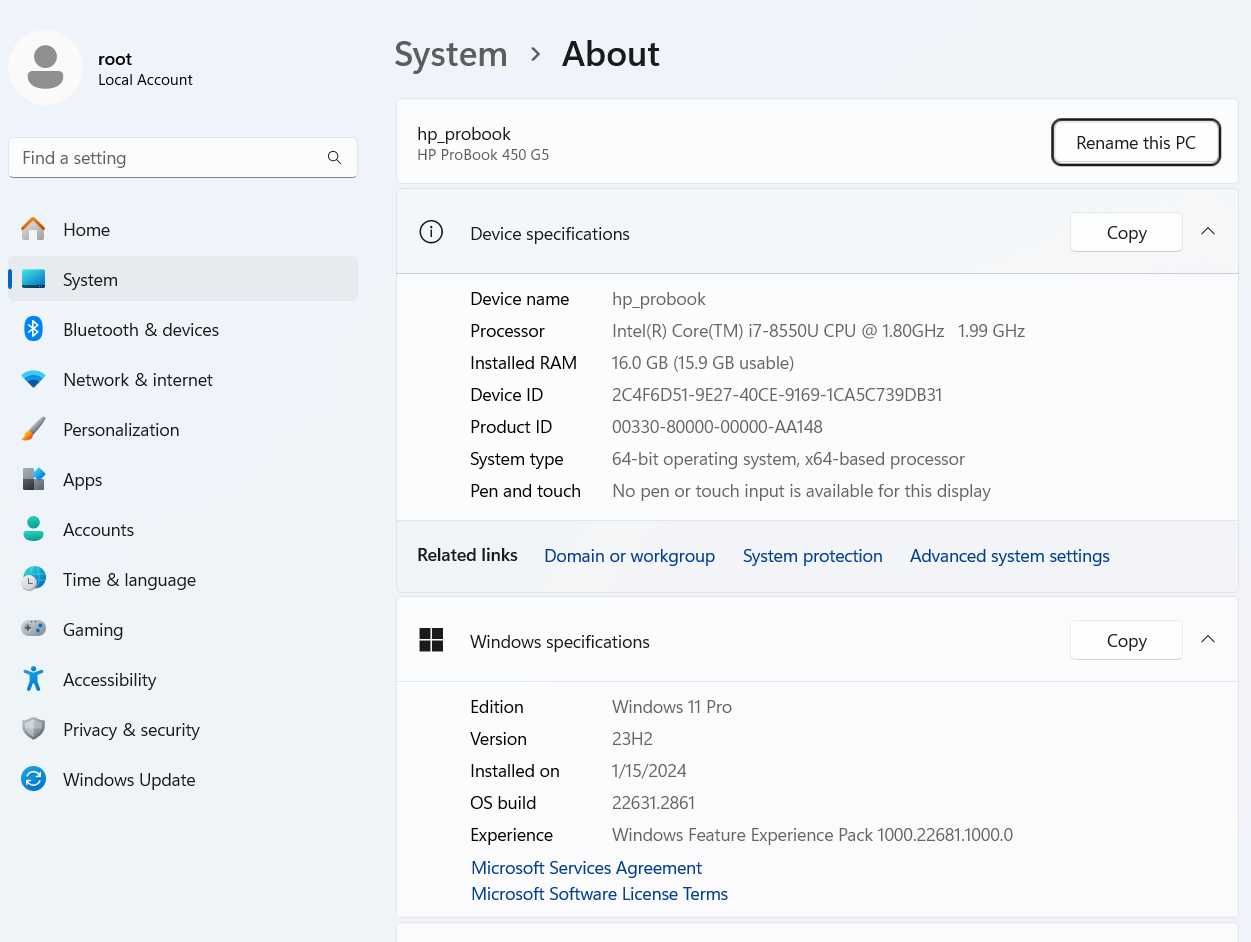Viewport: 1251px width, 942px height.
Task: Click Installed RAM value 16.0 GB
Action: coord(703,363)
